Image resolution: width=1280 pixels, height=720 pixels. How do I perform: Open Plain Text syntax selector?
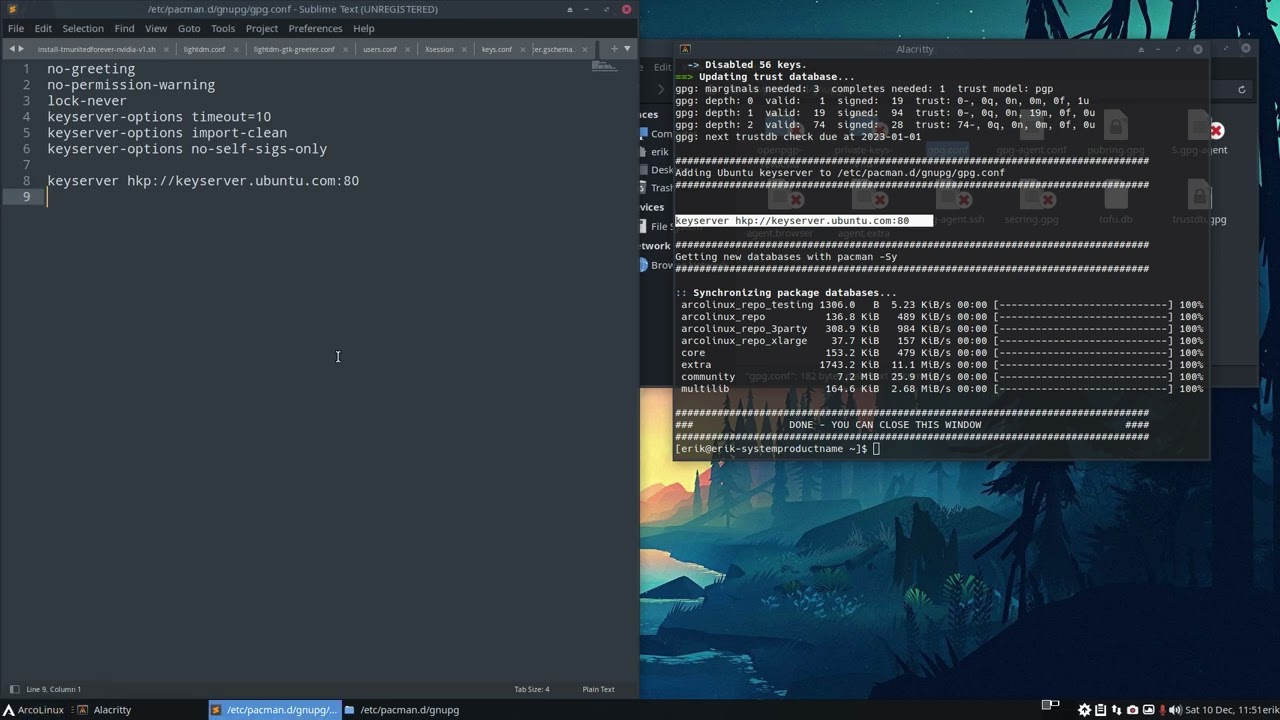598,689
